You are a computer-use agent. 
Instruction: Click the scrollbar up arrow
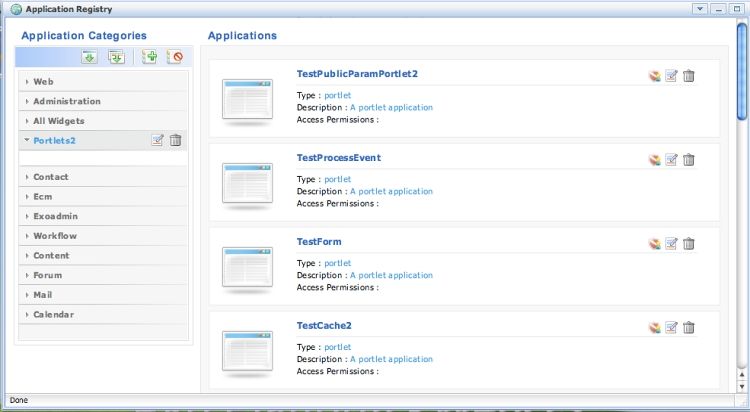point(742,375)
